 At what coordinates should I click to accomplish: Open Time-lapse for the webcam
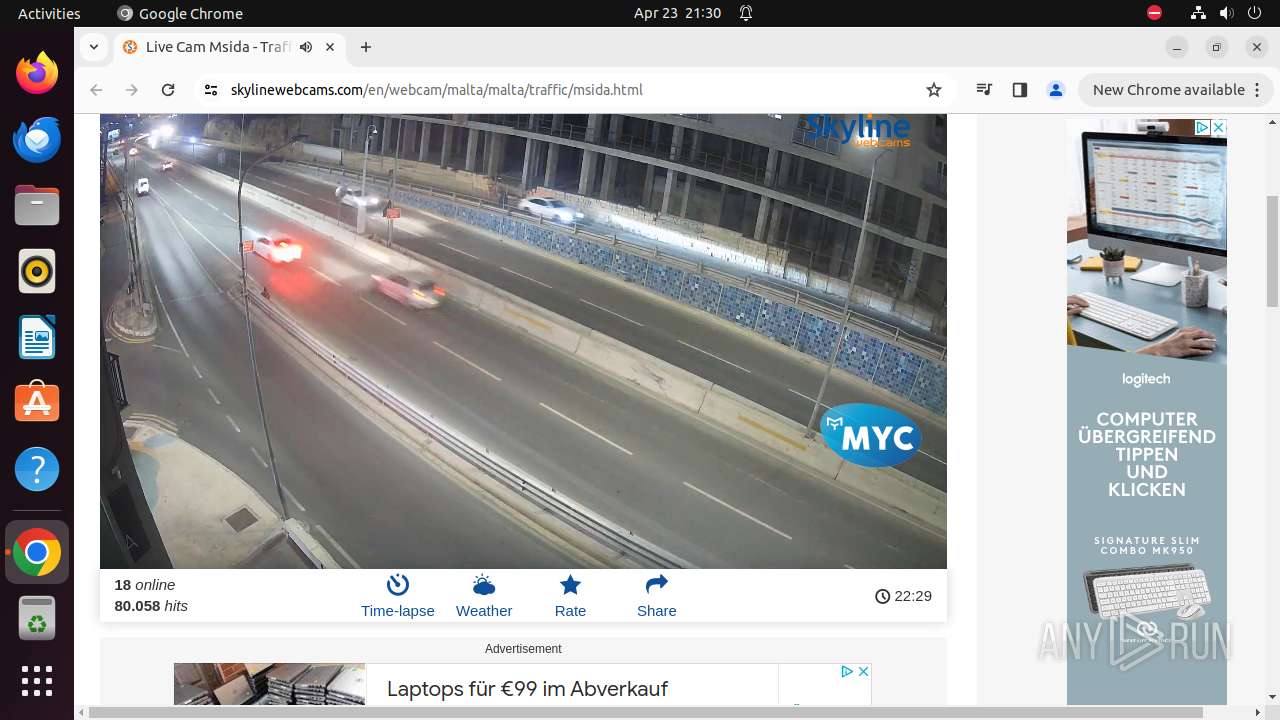coord(398,596)
